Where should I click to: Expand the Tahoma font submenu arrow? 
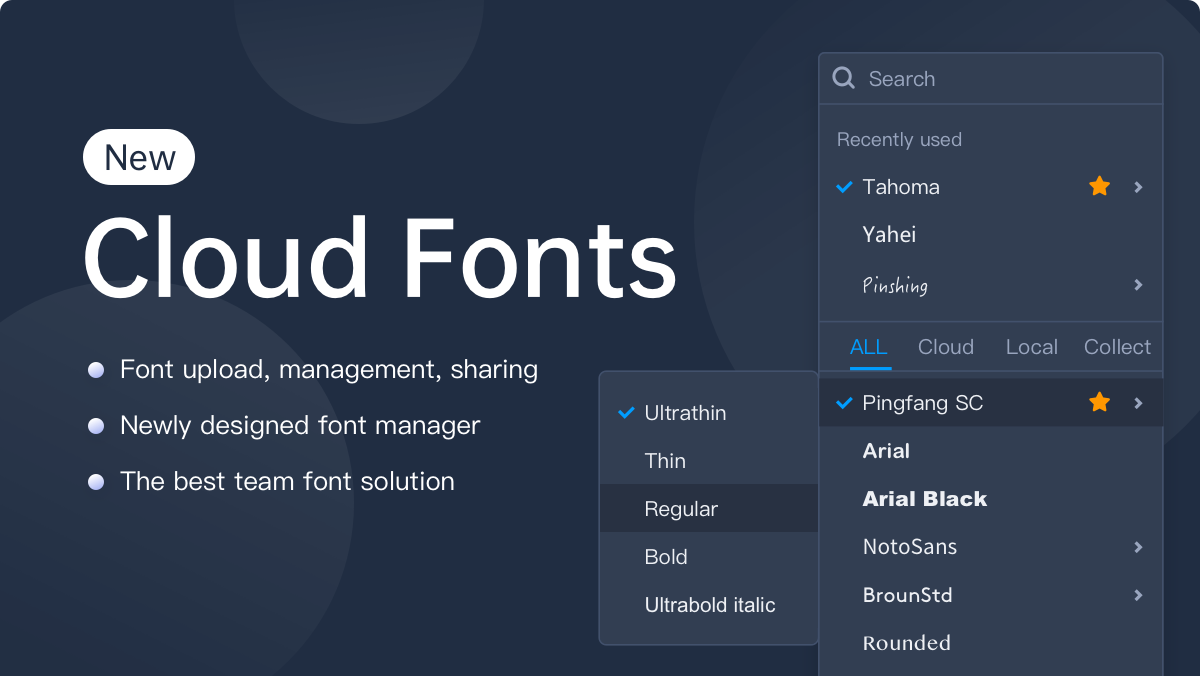click(1138, 187)
